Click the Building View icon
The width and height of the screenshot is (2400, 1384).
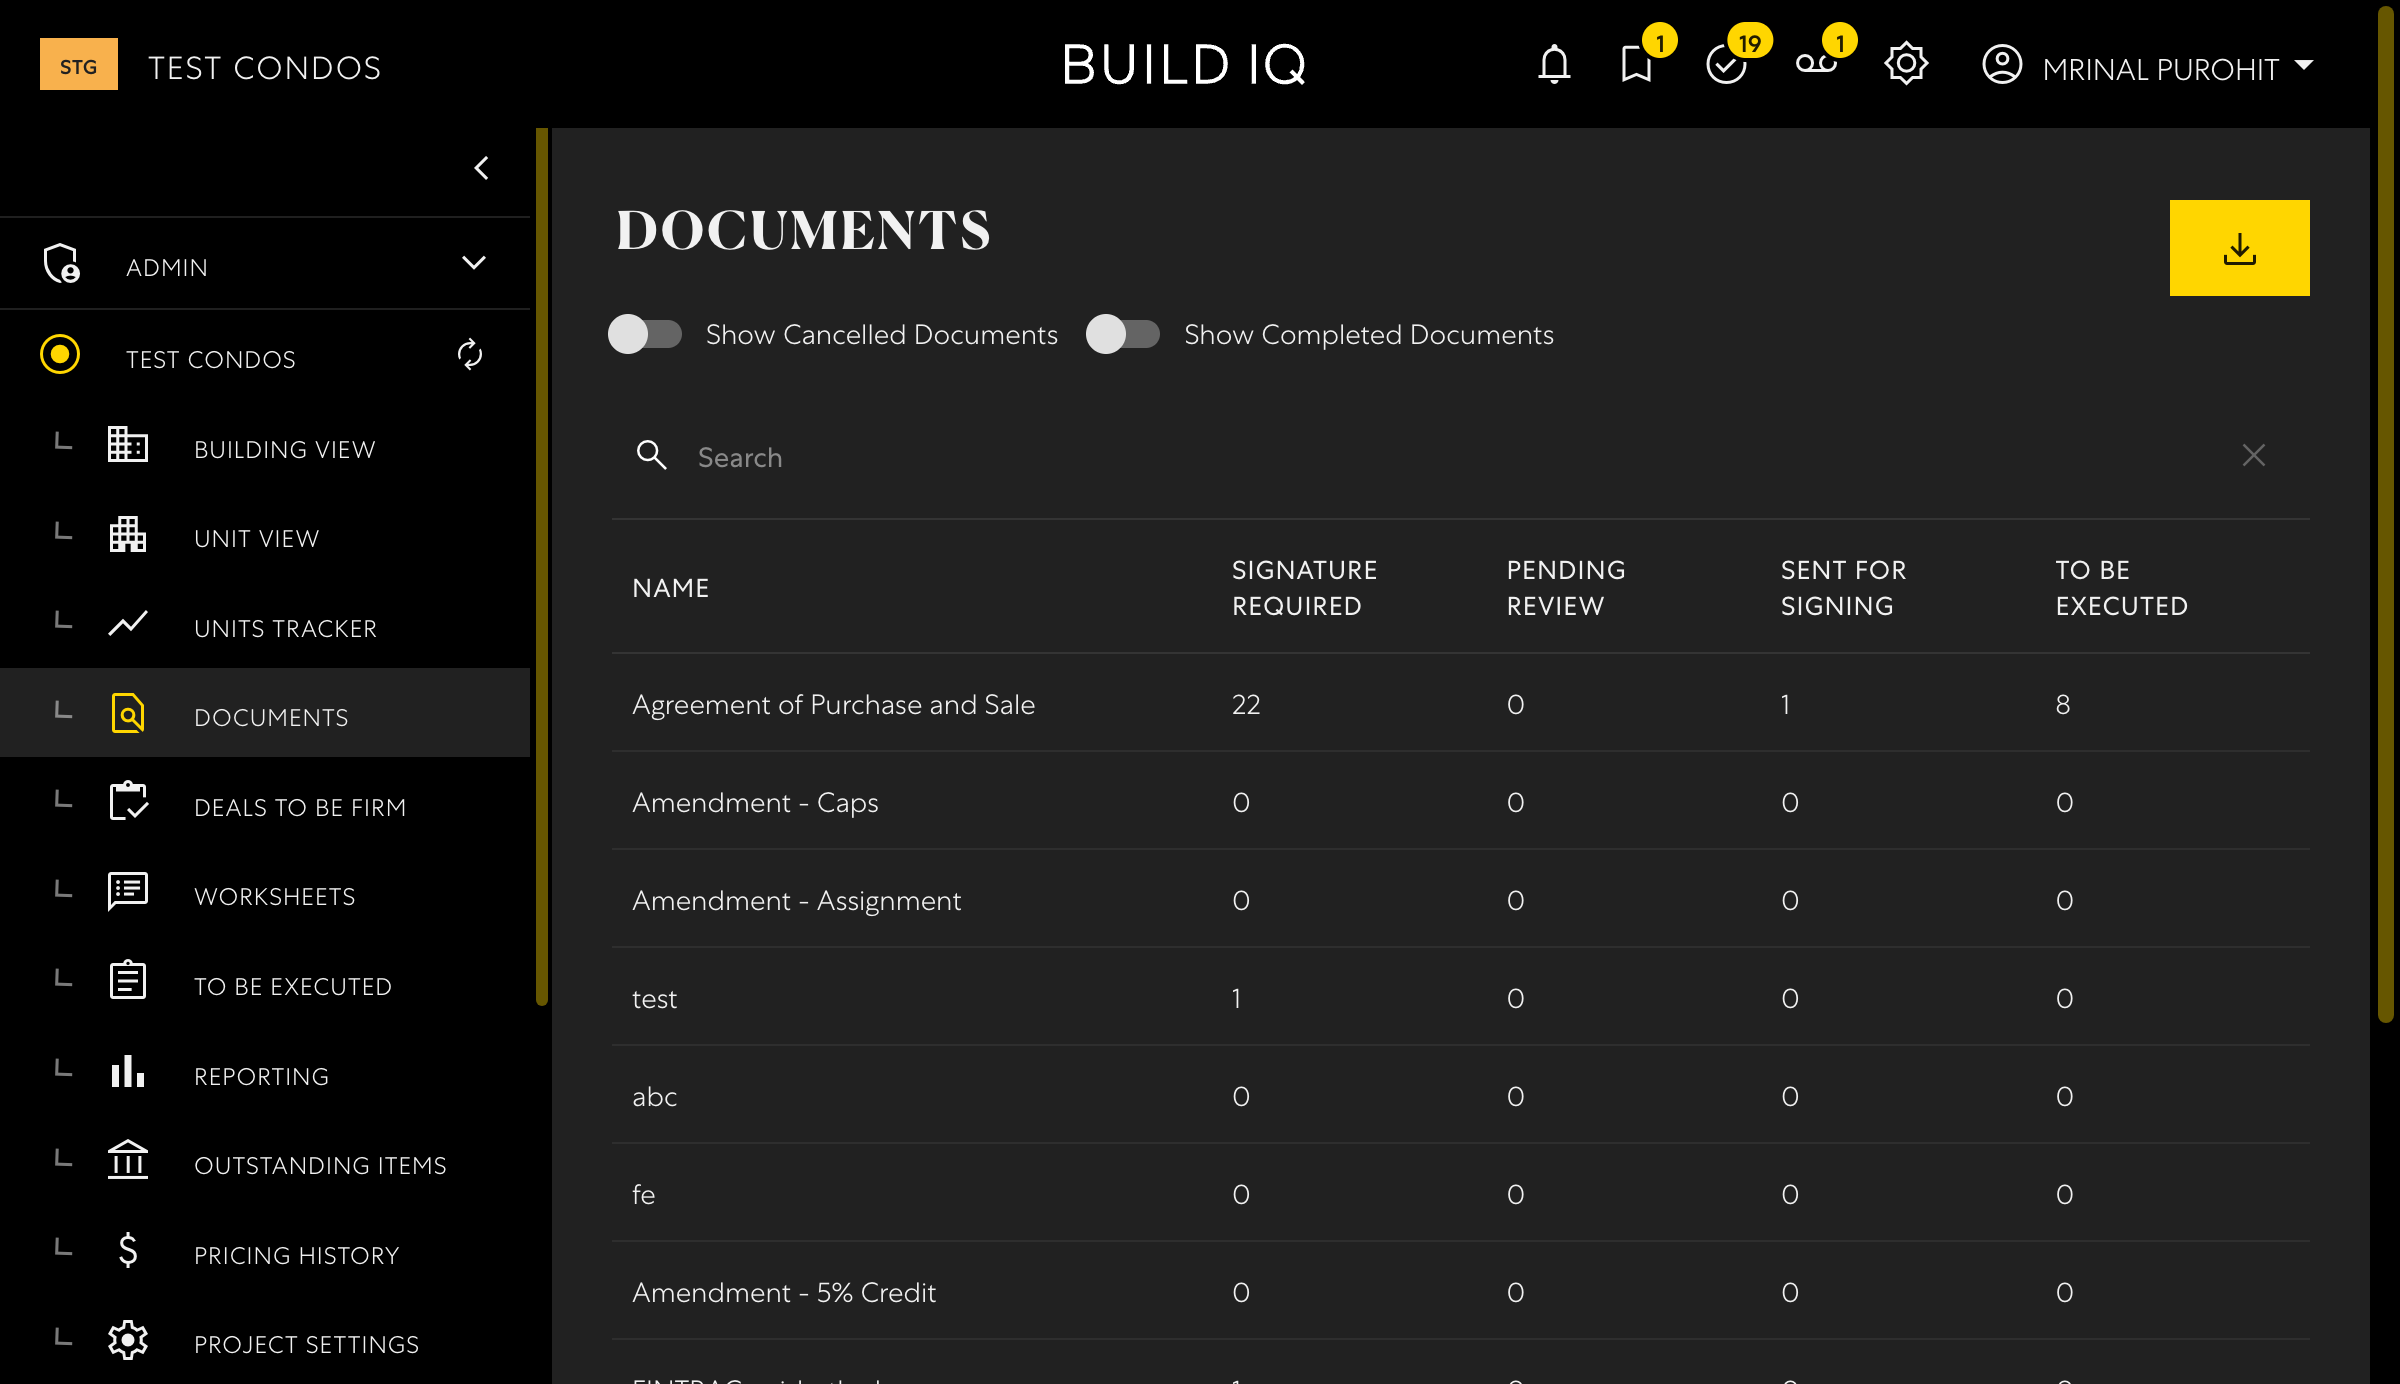[128, 444]
